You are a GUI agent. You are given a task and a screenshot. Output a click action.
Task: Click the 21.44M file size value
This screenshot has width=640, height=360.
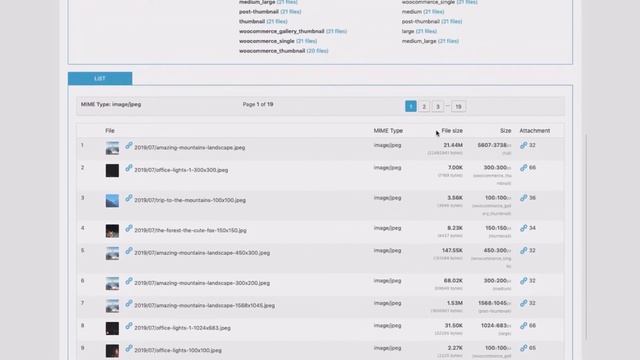[x=453, y=145]
